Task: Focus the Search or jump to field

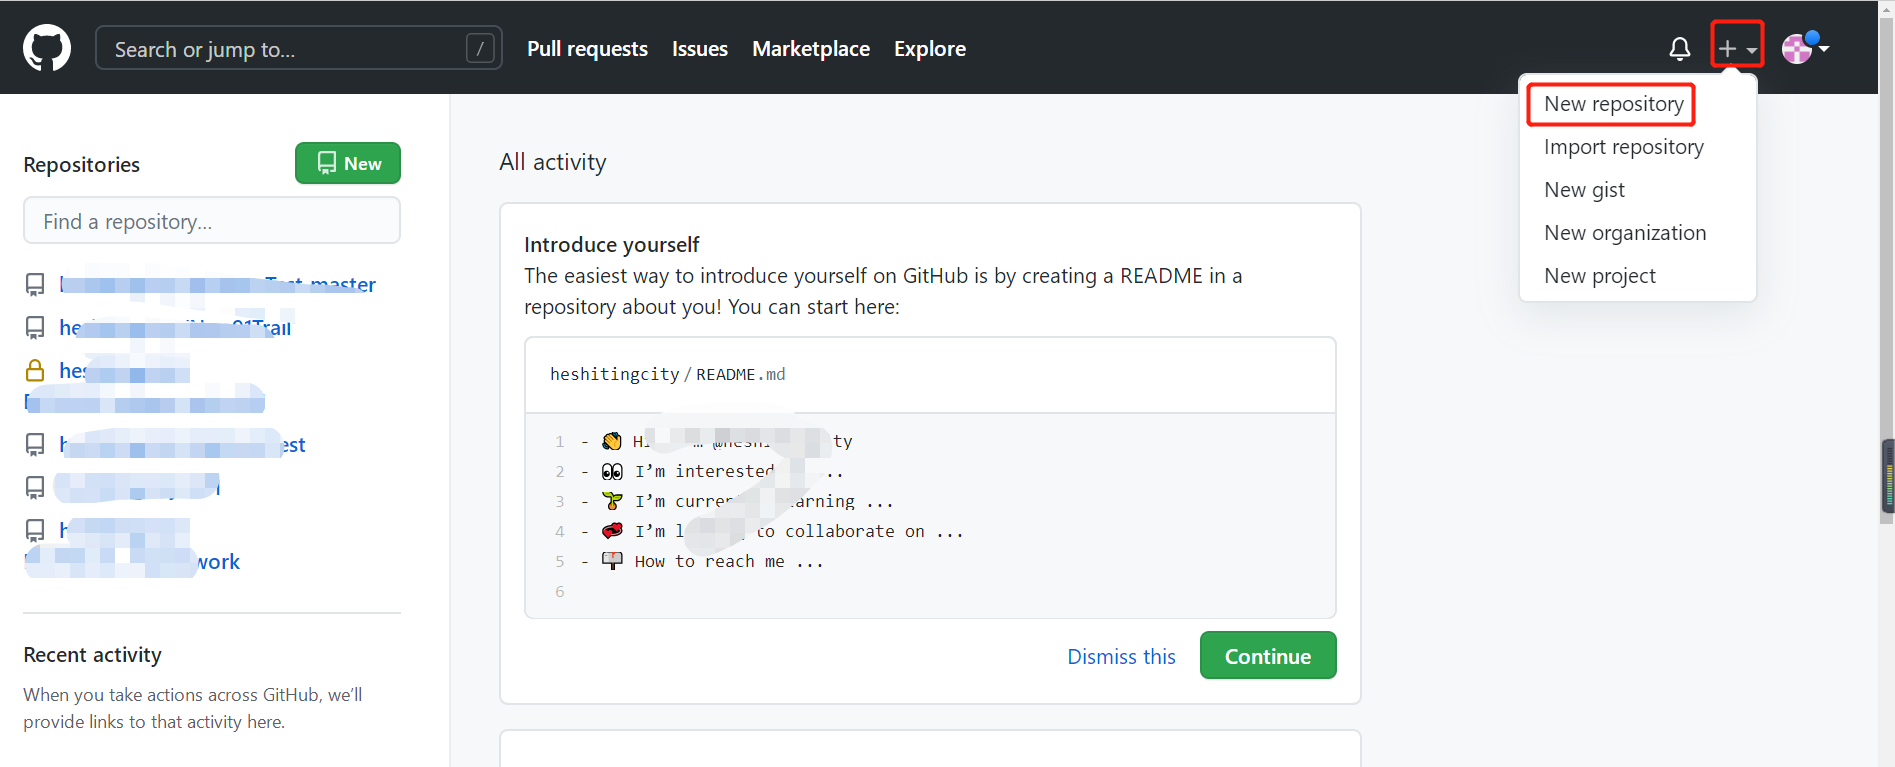Action: 298,48
